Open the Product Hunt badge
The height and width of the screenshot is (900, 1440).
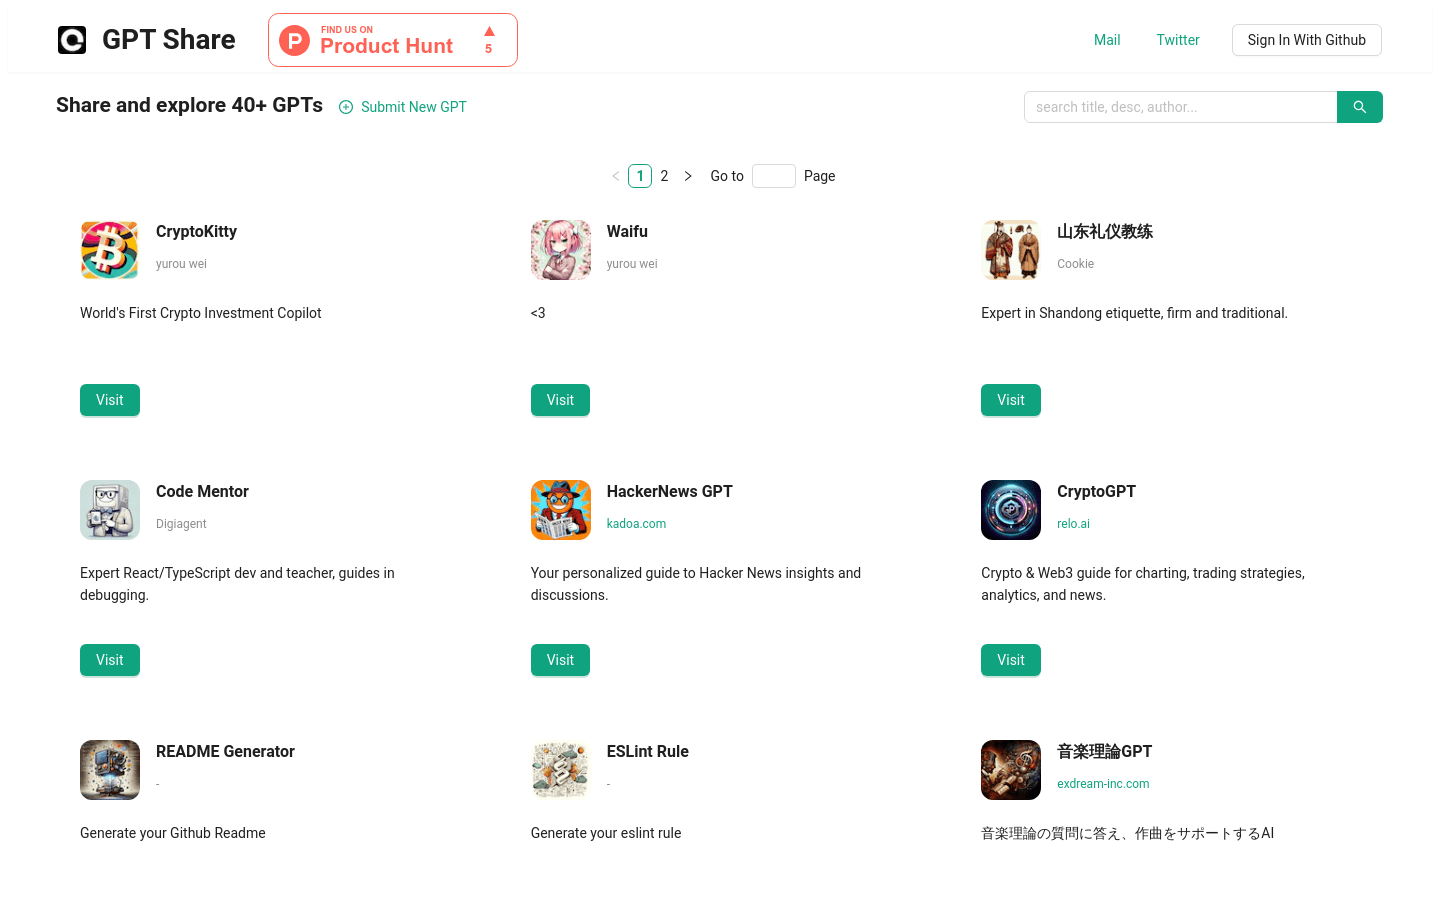point(393,40)
